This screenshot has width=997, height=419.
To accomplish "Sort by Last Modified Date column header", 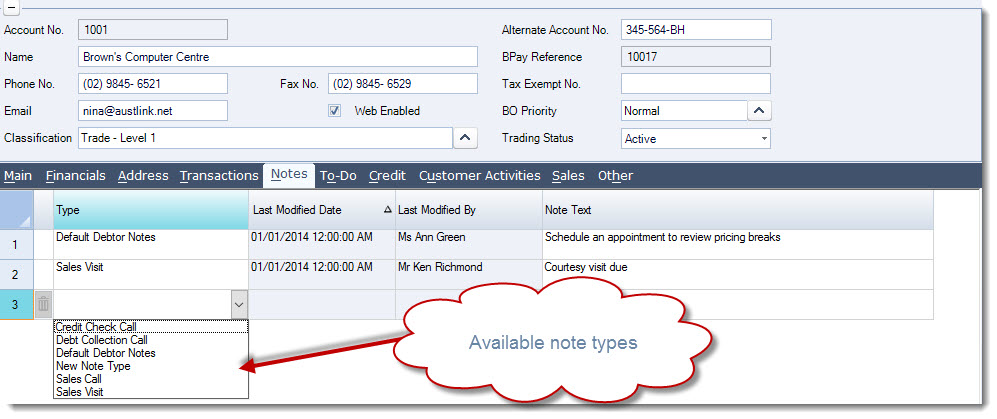I will click(x=322, y=210).
